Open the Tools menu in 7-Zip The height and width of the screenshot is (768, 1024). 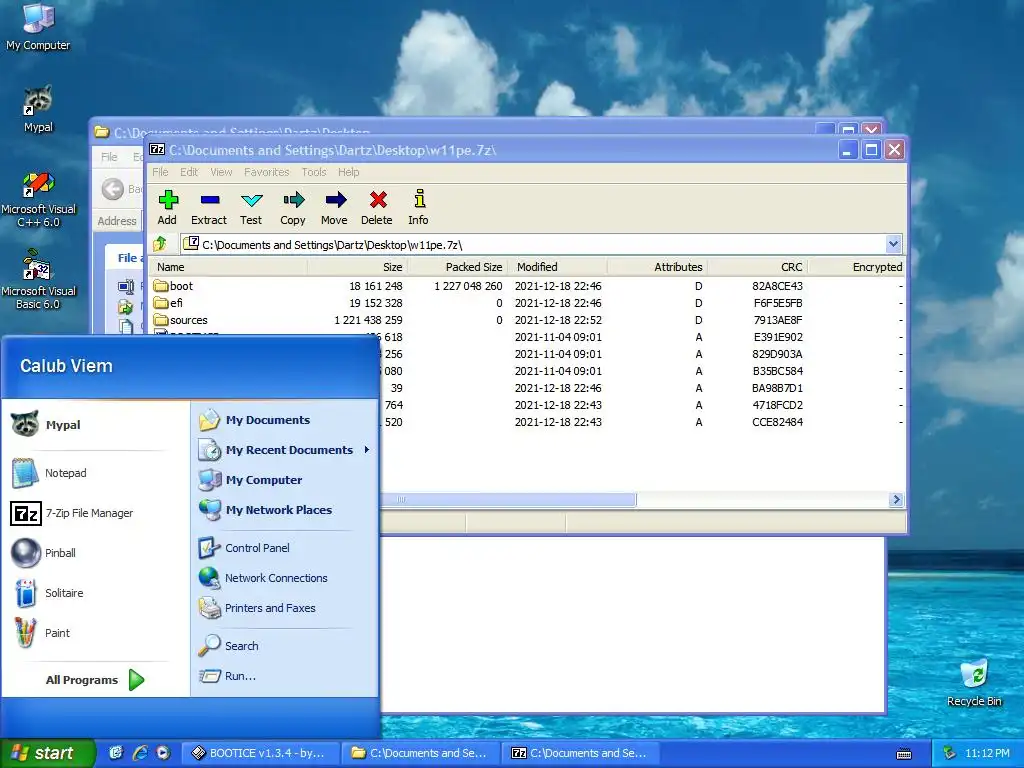[313, 172]
